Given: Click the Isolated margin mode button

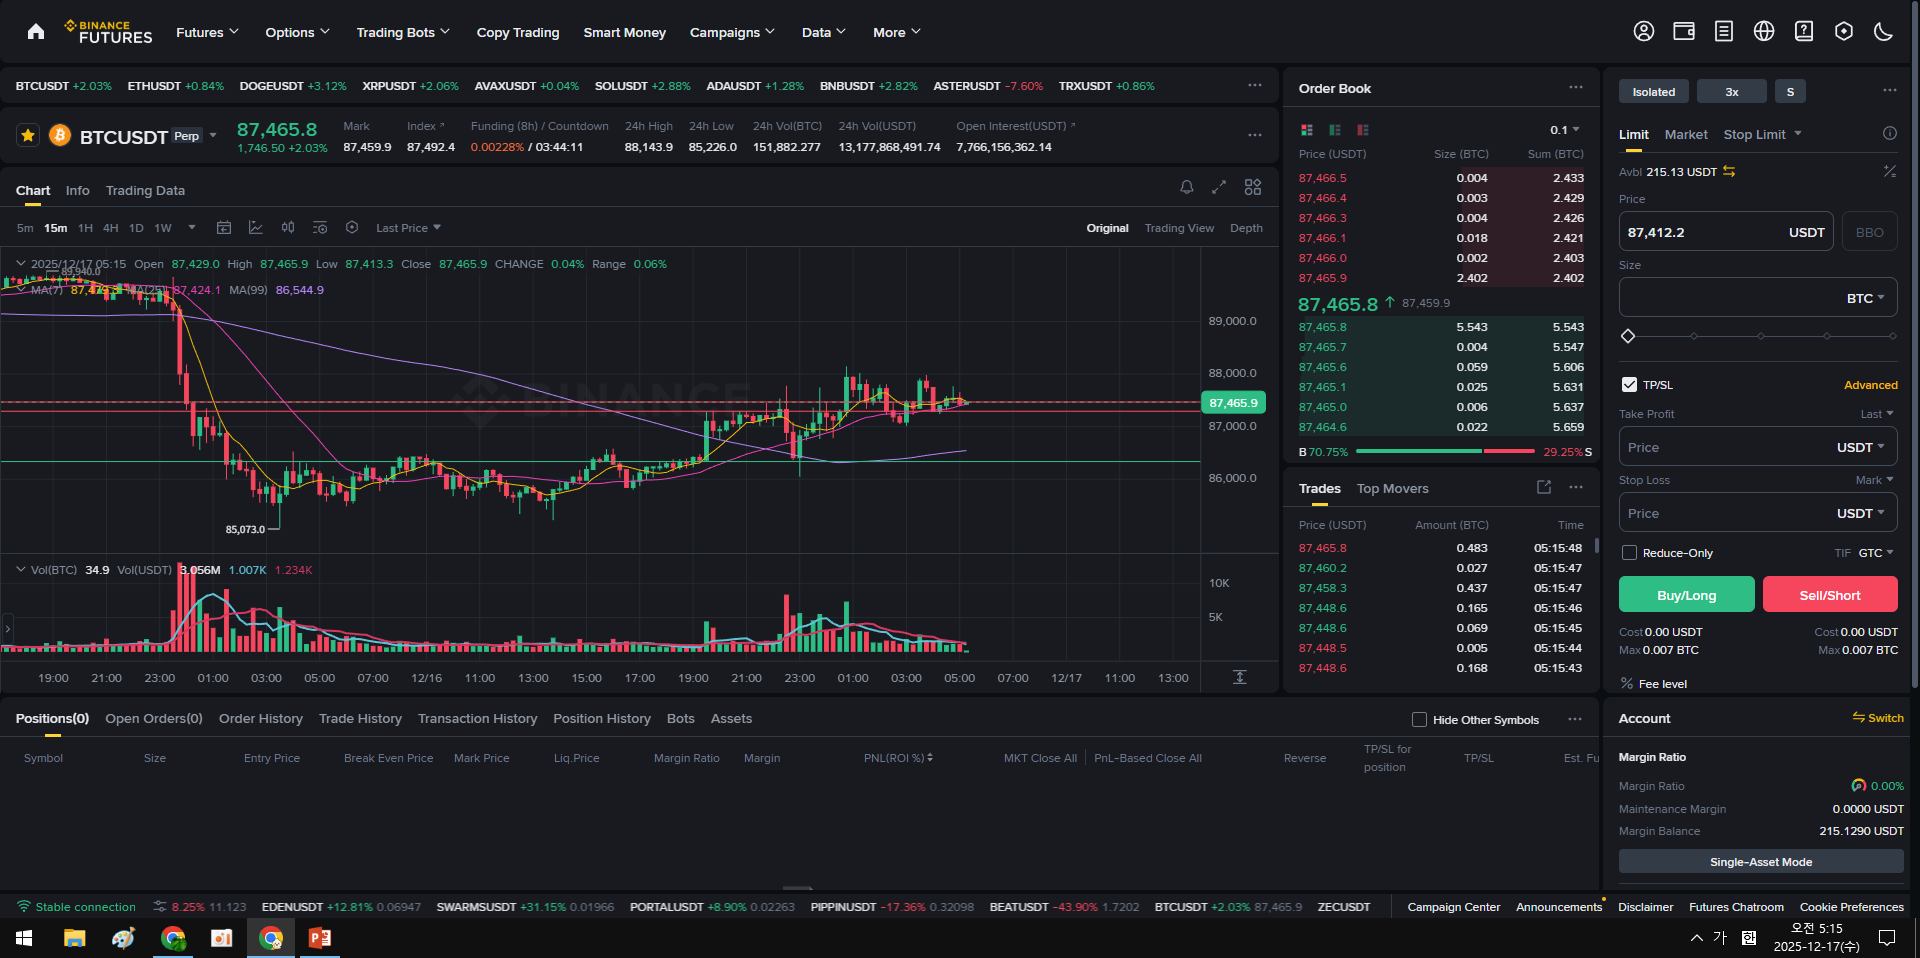Looking at the screenshot, I should (x=1654, y=91).
